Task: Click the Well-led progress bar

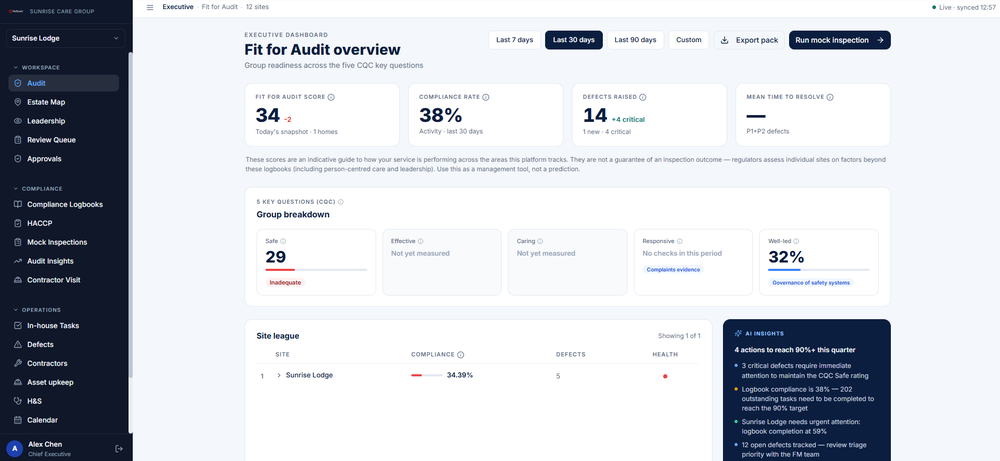Action: (x=819, y=270)
